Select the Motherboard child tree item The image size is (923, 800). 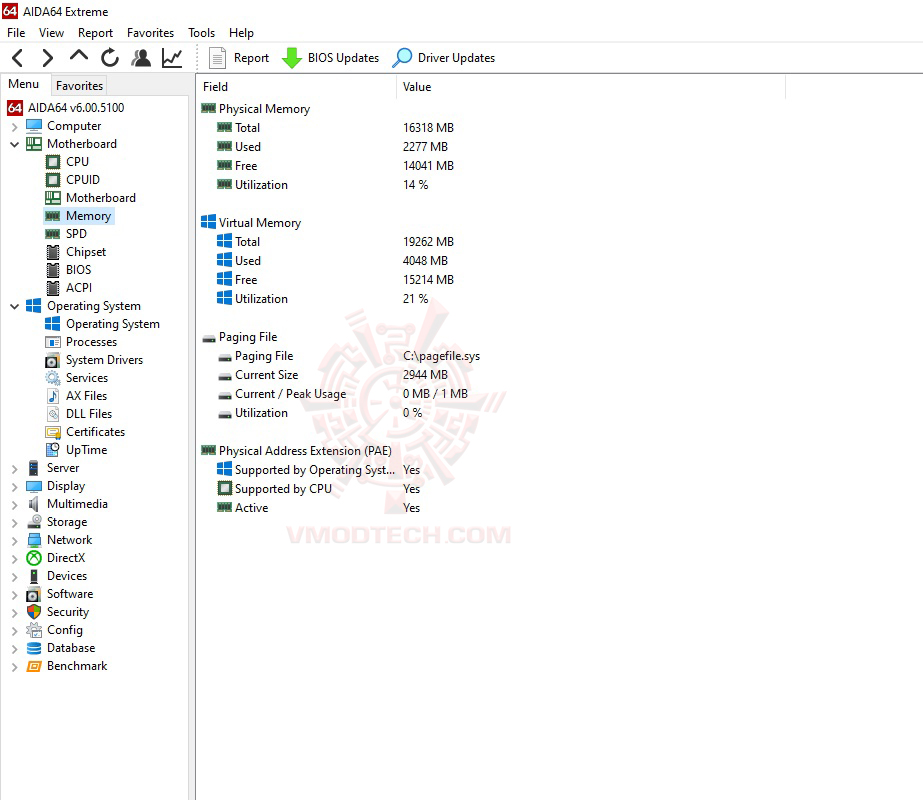[x=101, y=198]
